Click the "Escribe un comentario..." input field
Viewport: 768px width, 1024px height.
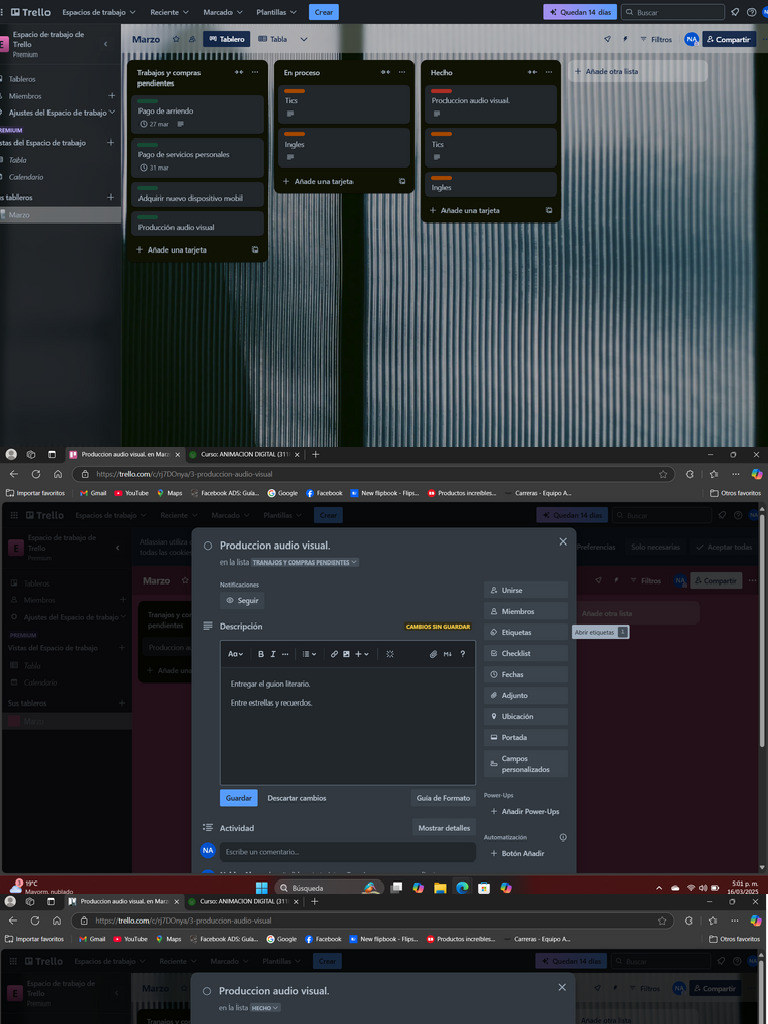click(347, 852)
